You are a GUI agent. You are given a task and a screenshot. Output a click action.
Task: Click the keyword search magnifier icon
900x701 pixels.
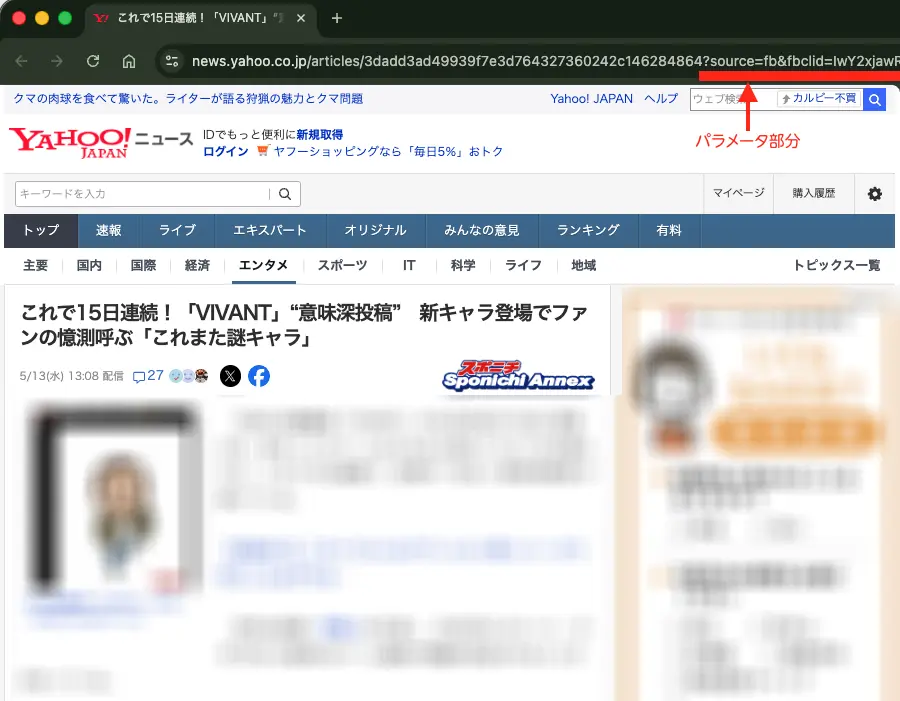[x=285, y=194]
